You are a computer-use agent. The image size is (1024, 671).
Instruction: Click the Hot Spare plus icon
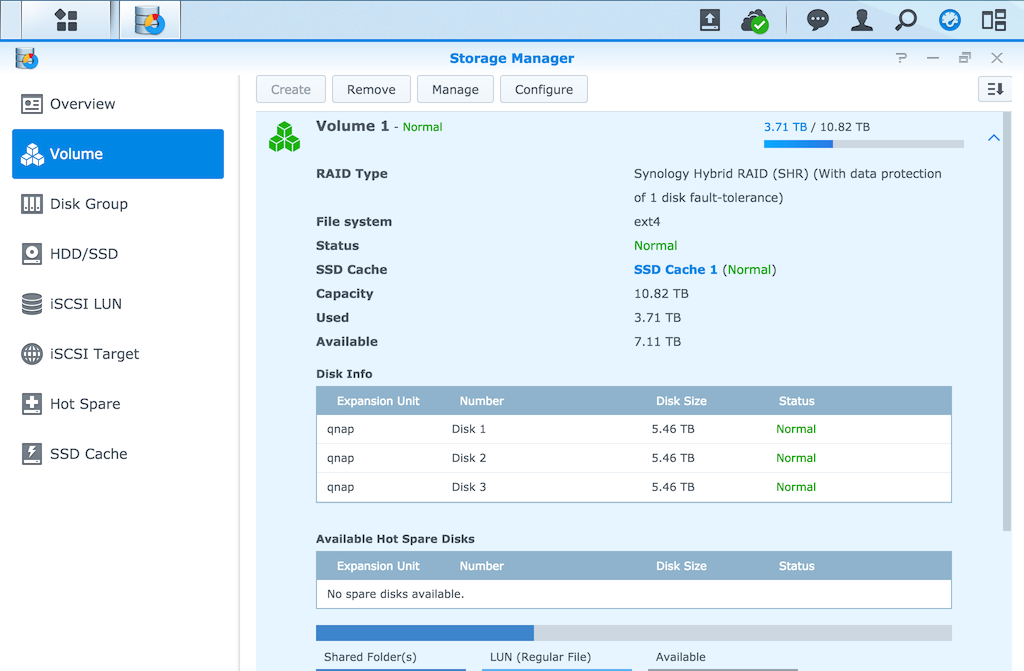point(31,404)
